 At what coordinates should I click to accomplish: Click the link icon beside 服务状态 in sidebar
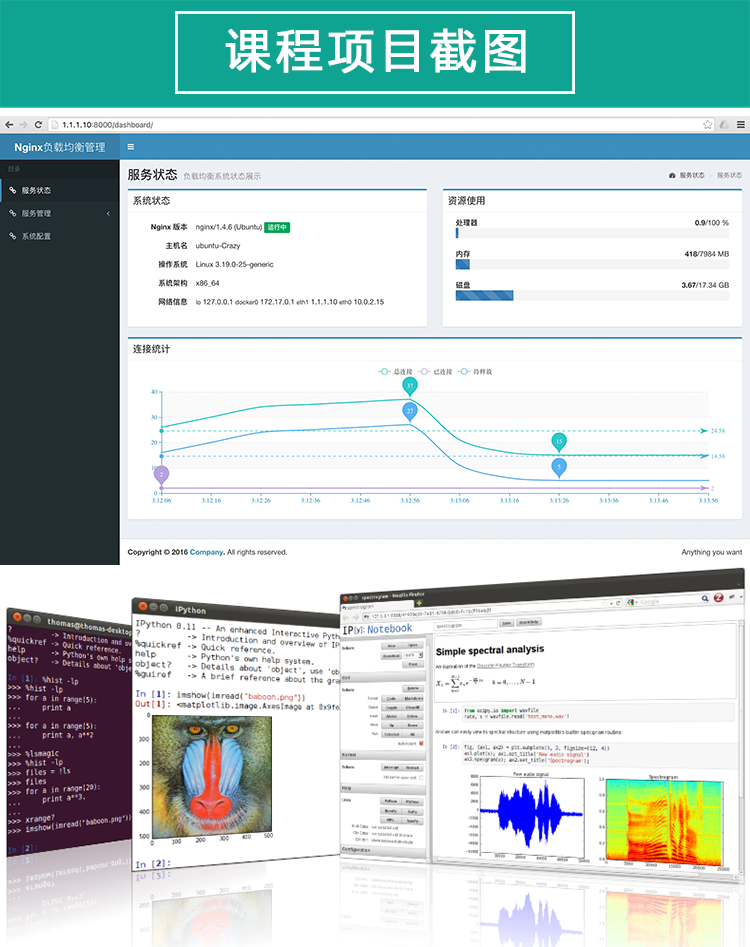12,190
